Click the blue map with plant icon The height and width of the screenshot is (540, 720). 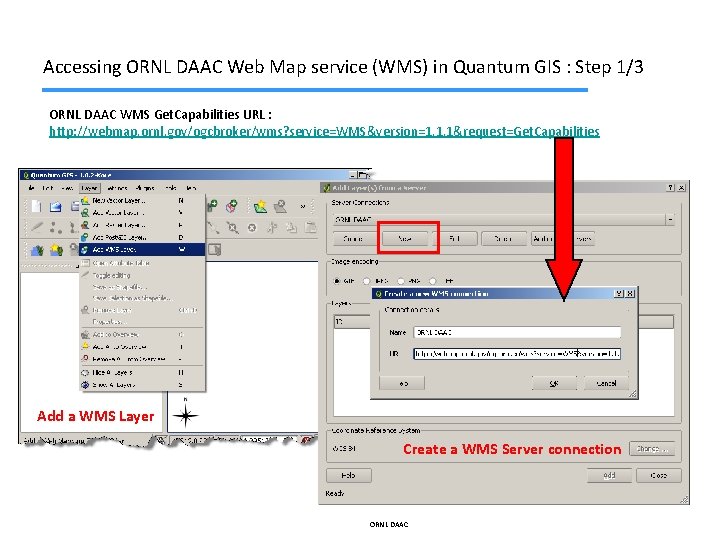click(x=37, y=250)
